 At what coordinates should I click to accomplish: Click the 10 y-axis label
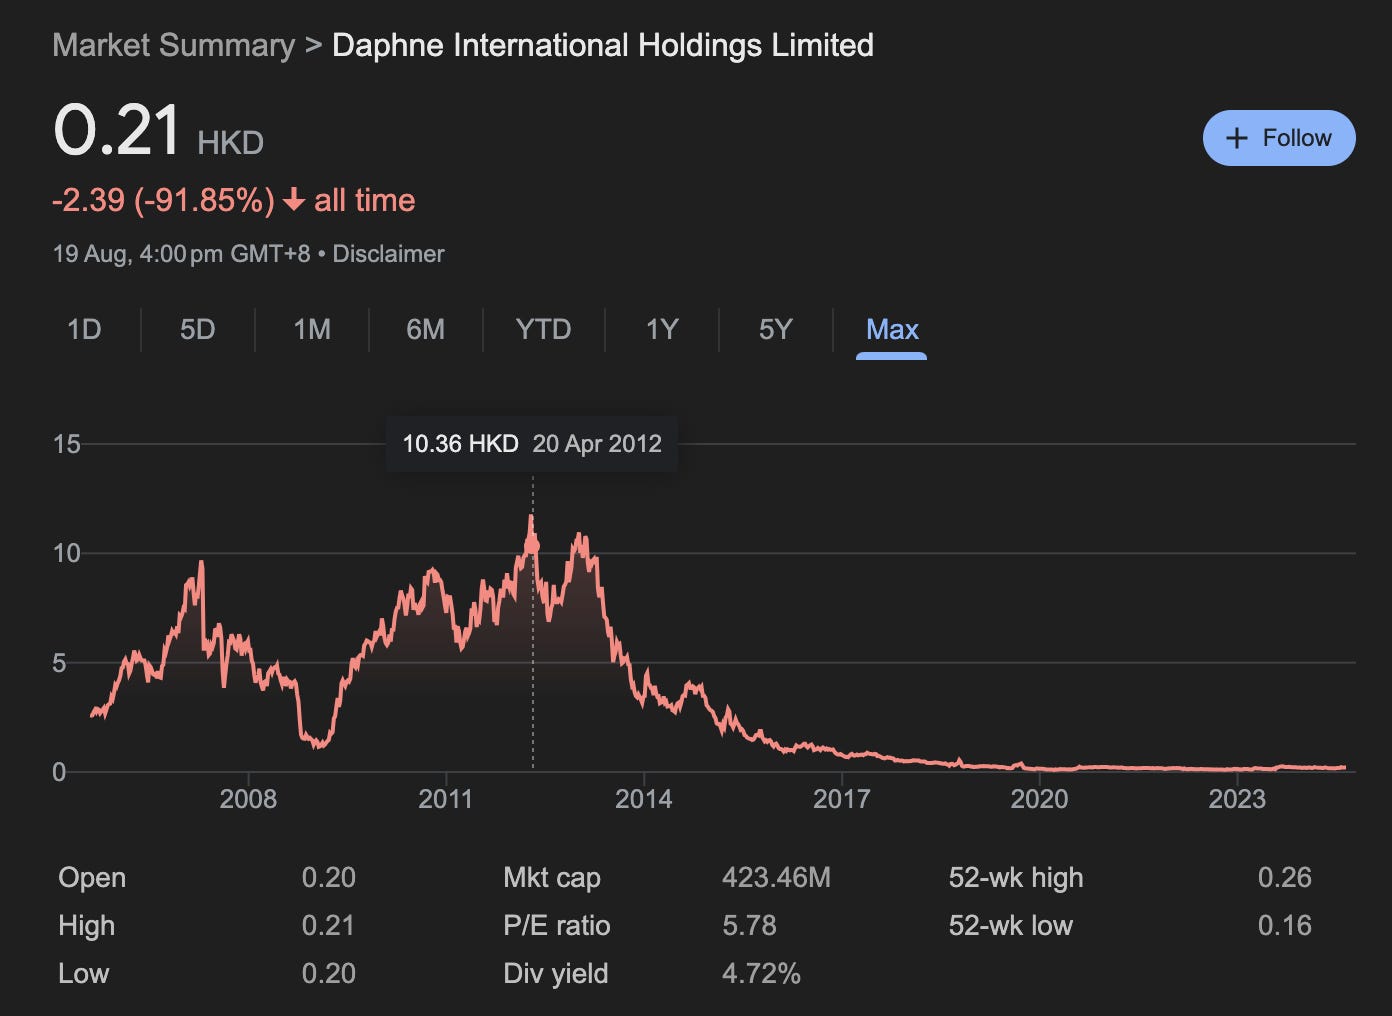click(x=66, y=553)
